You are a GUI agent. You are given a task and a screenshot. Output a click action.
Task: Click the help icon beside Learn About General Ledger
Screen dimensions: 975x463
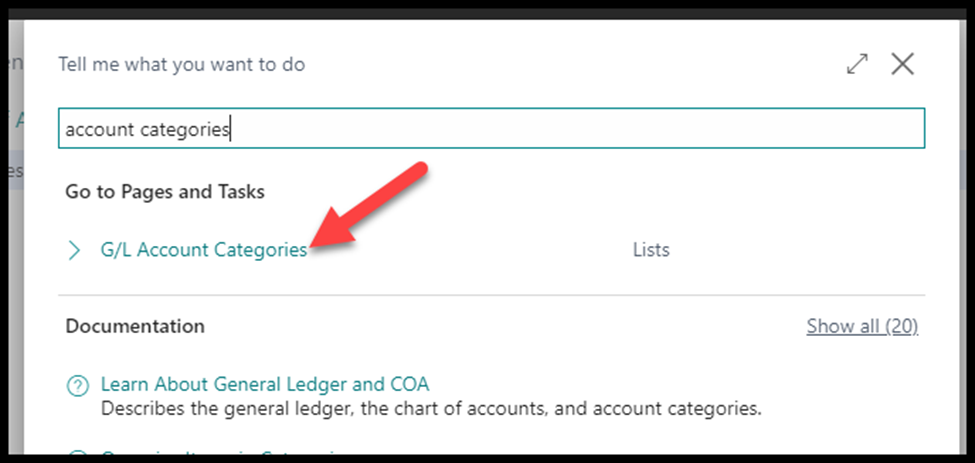(76, 385)
